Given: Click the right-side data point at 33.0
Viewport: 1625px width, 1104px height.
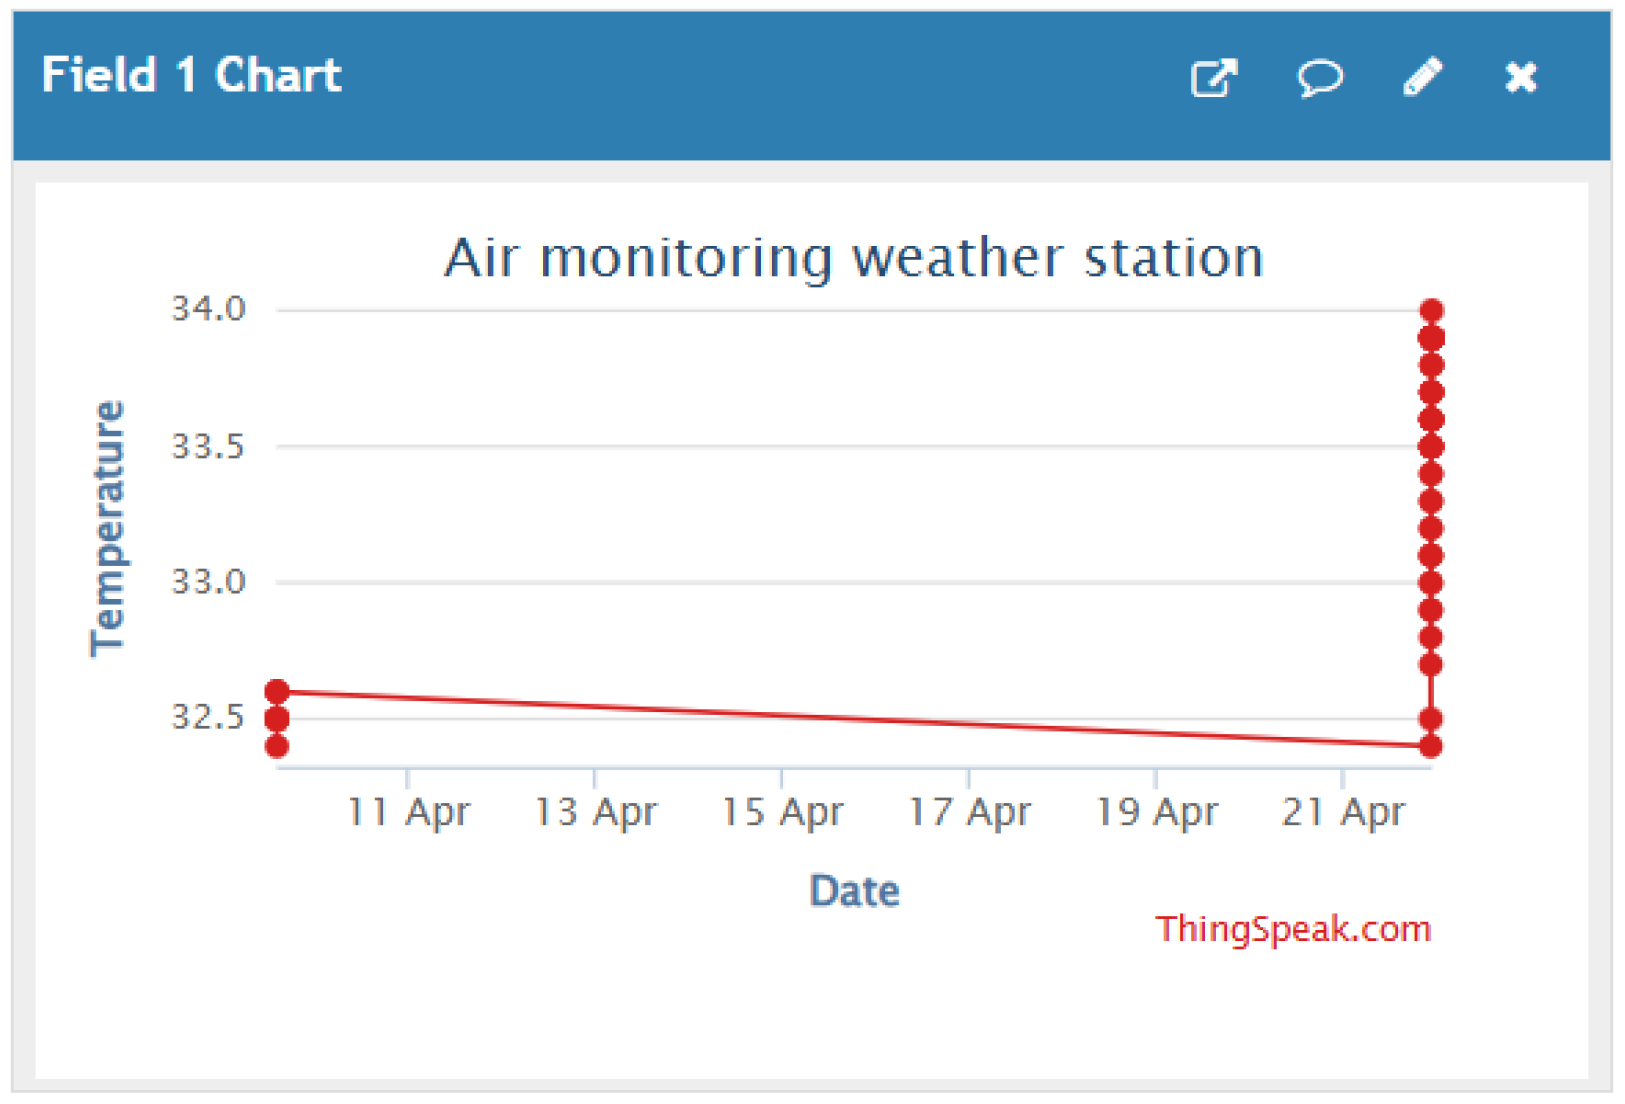Looking at the screenshot, I should tap(1431, 583).
